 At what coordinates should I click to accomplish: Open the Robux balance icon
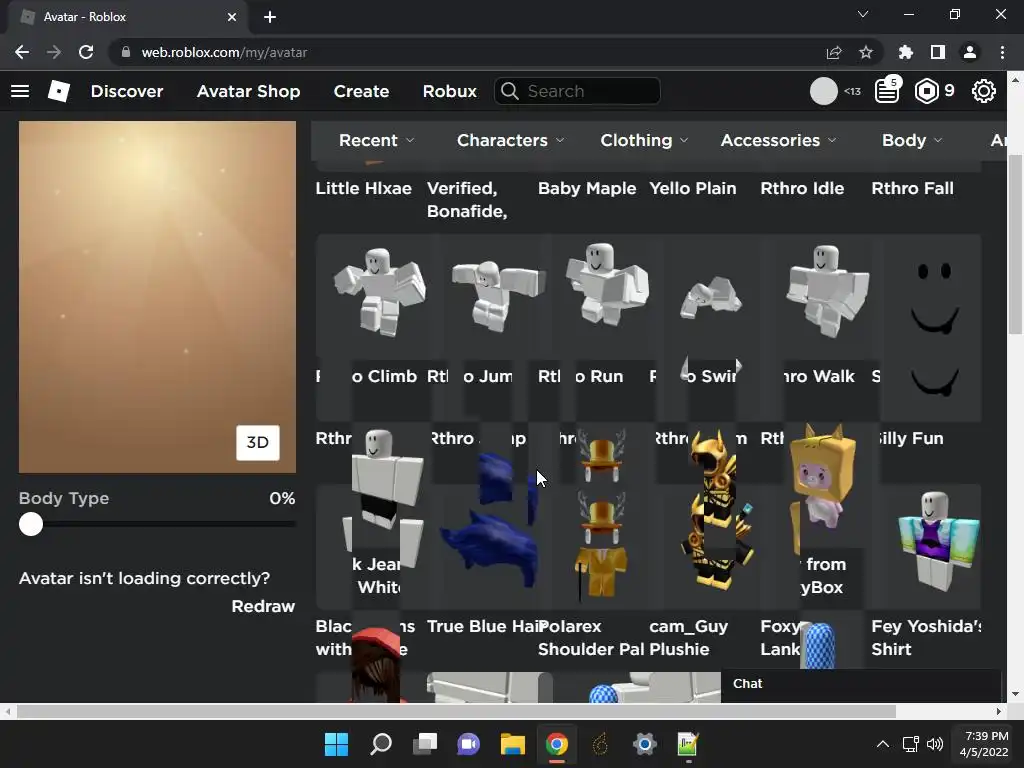tap(926, 91)
